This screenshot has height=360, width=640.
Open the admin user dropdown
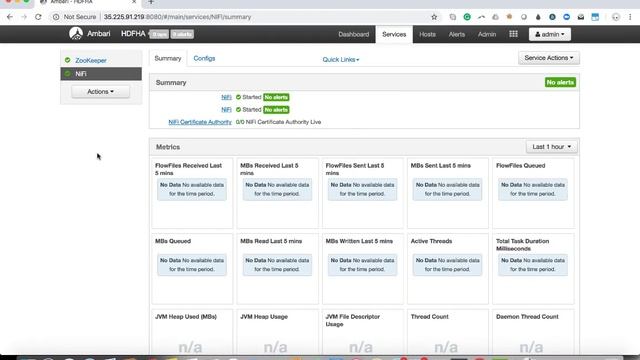[550, 34]
